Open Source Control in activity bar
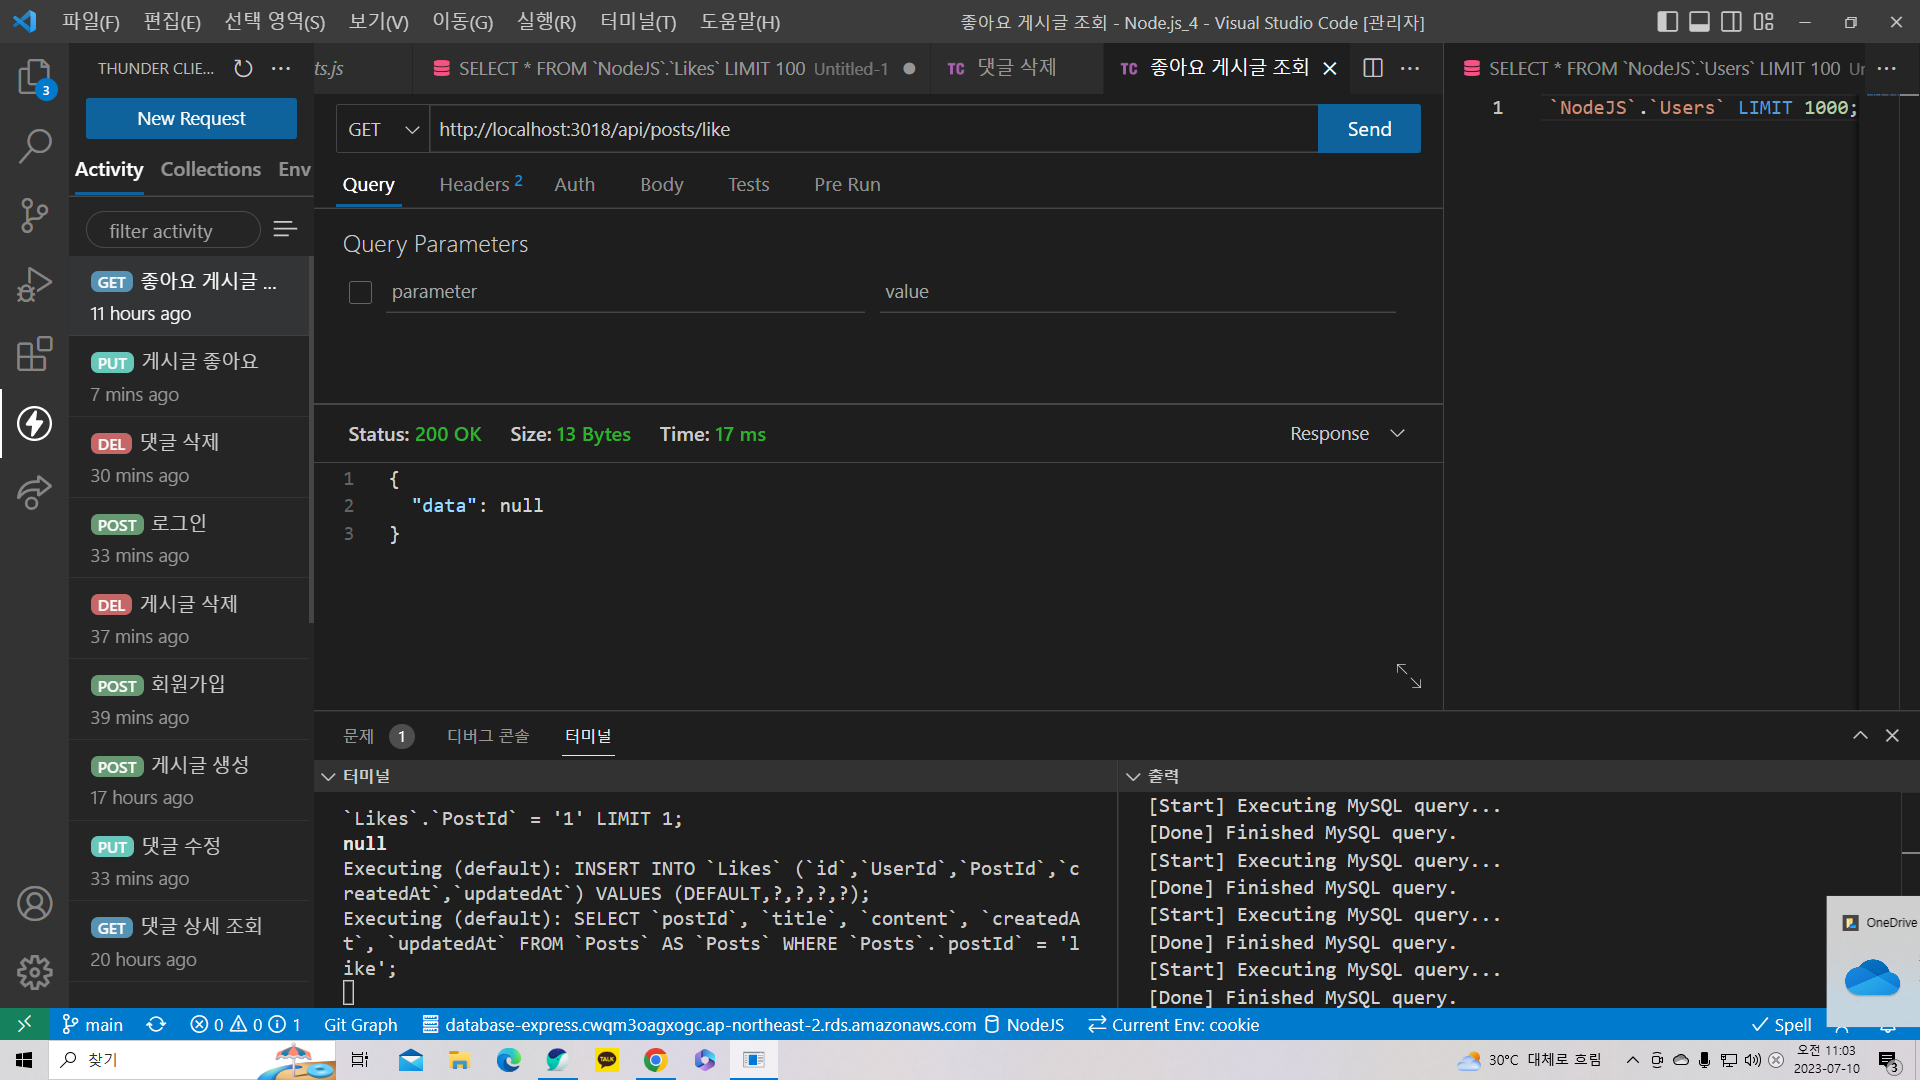 34,214
